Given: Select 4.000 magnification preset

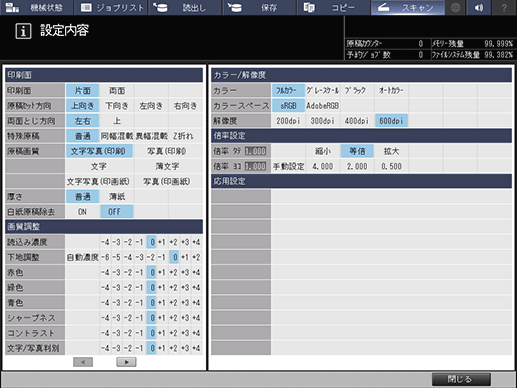Looking at the screenshot, I should 322,166.
